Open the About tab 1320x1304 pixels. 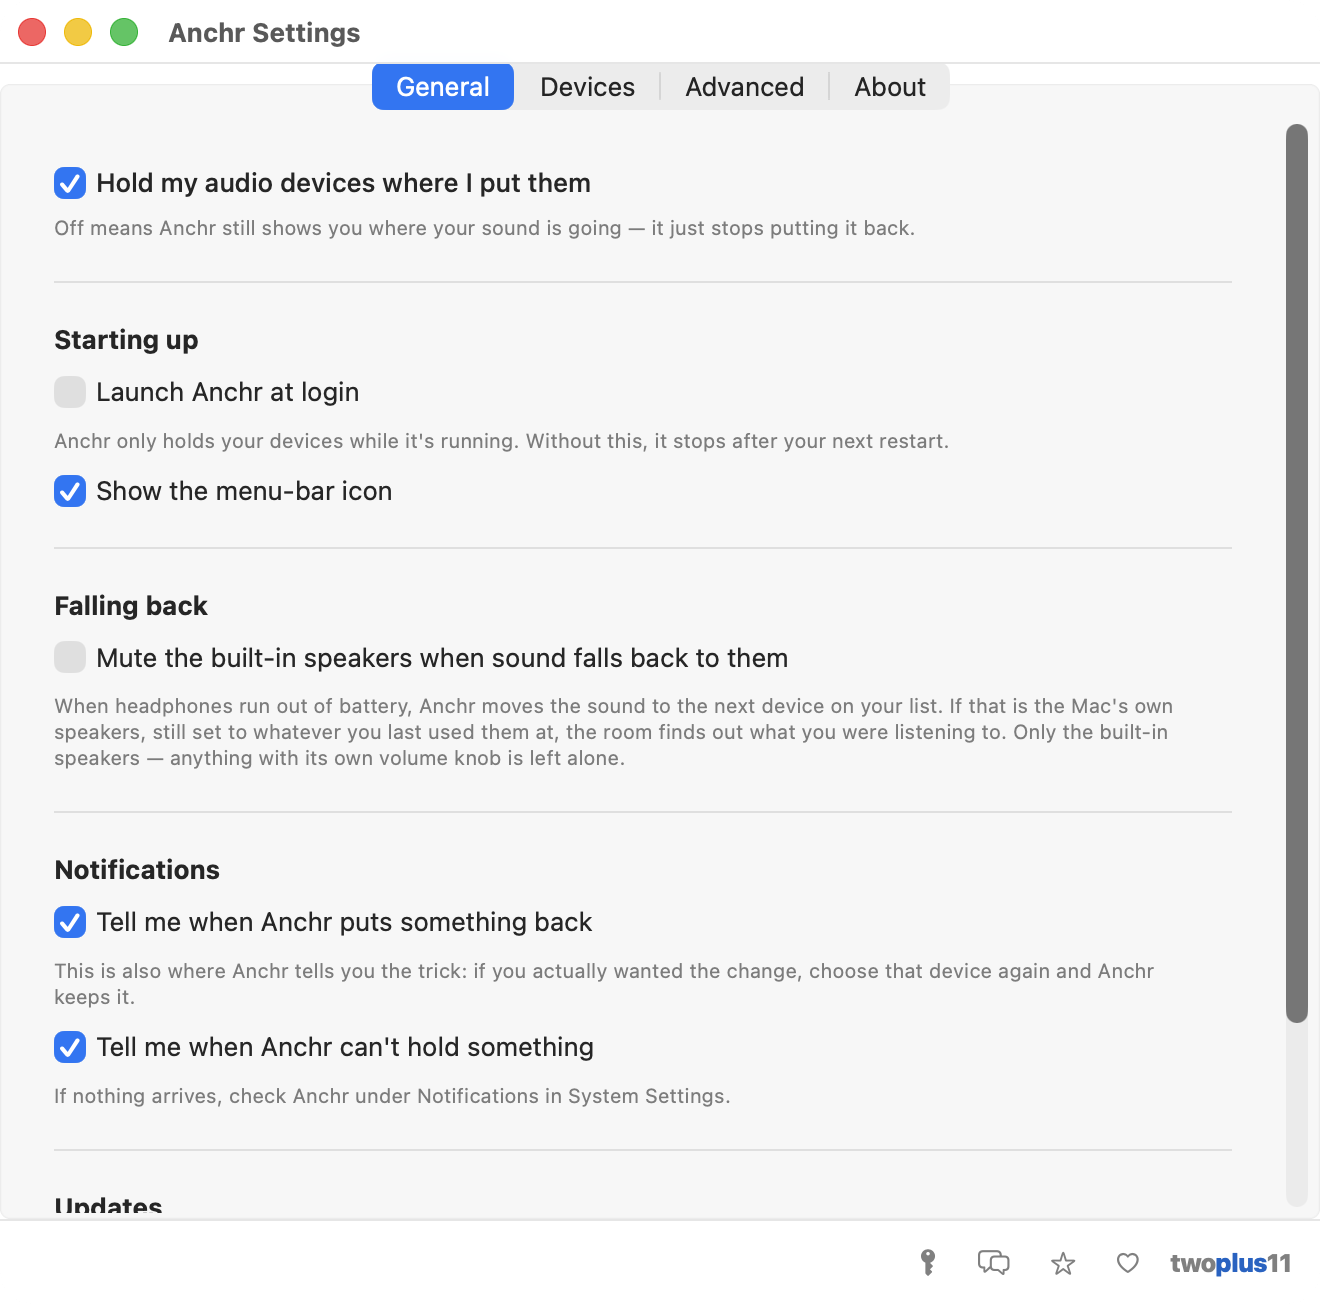(x=890, y=87)
